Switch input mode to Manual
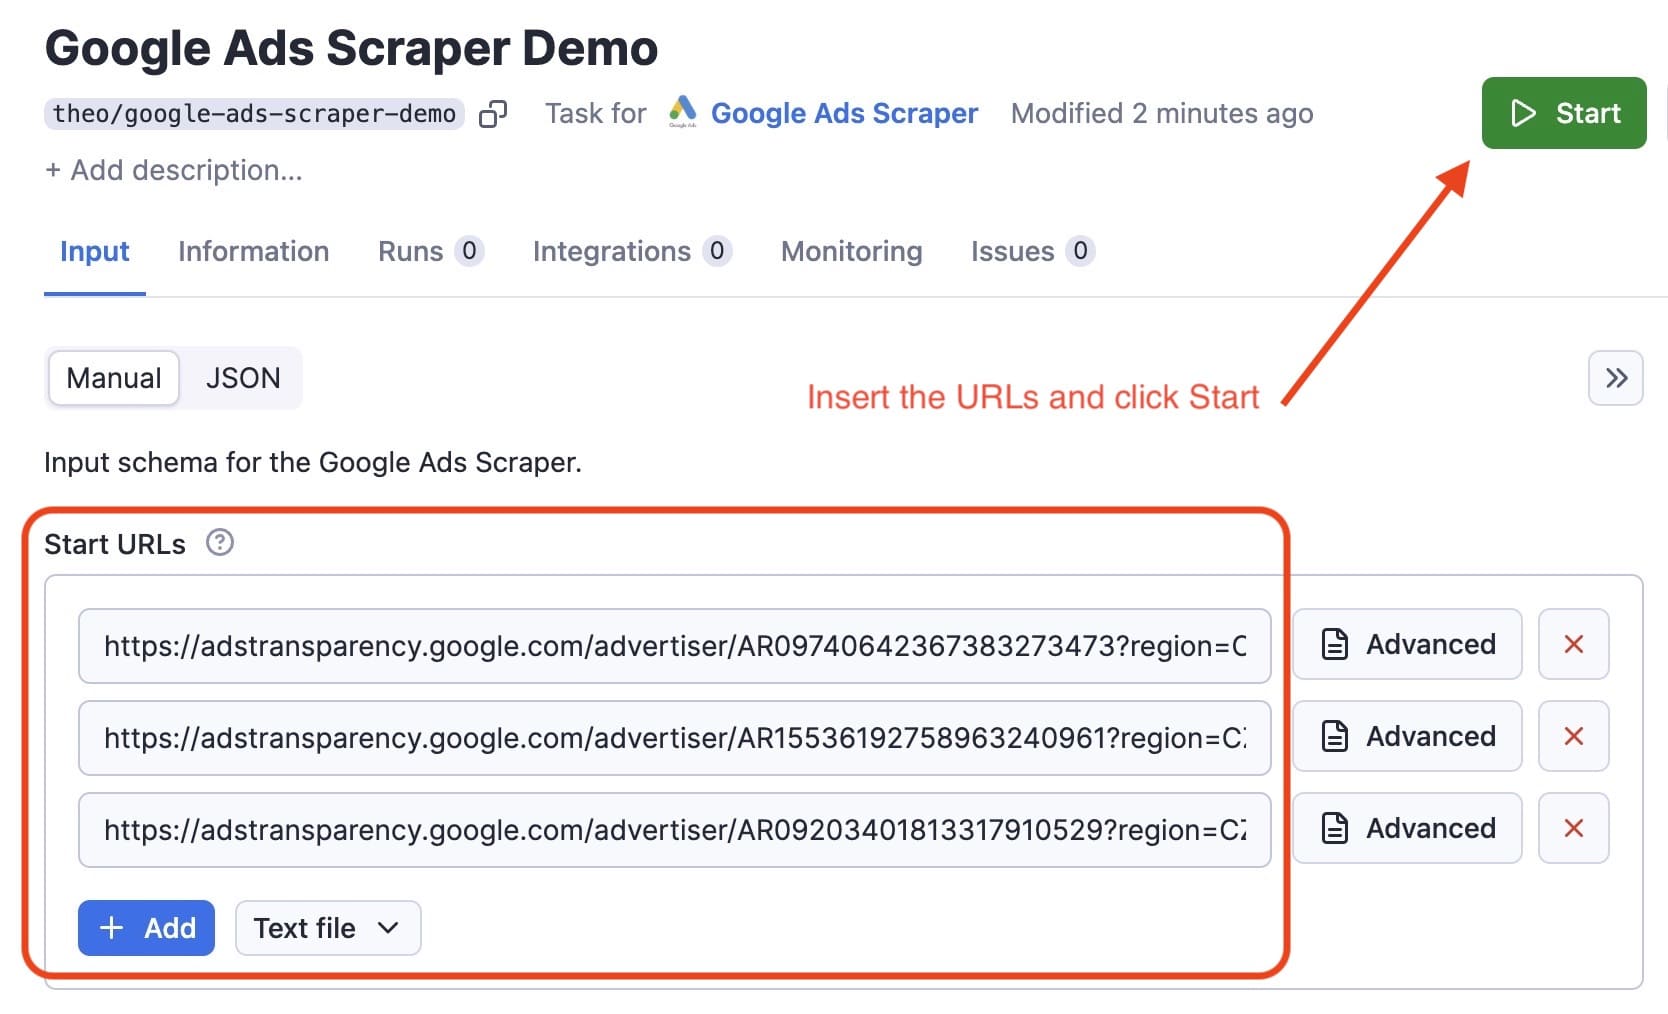The height and width of the screenshot is (1014, 1668). tap(113, 378)
